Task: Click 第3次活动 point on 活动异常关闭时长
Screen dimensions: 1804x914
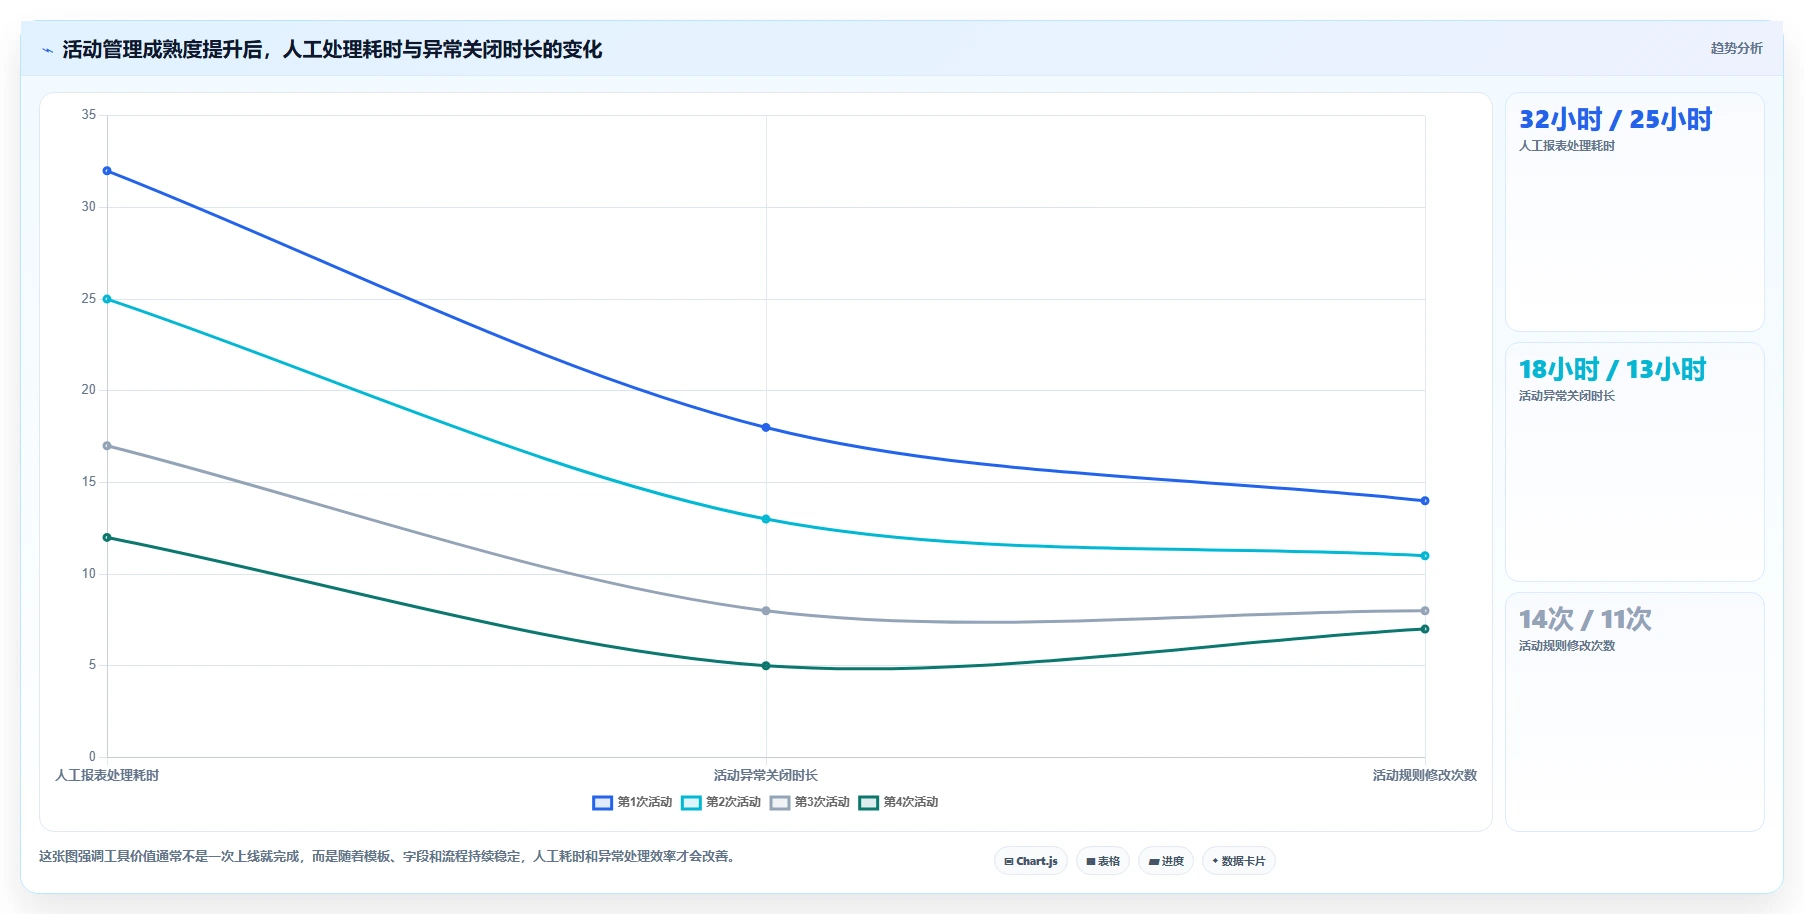Action: (x=766, y=611)
